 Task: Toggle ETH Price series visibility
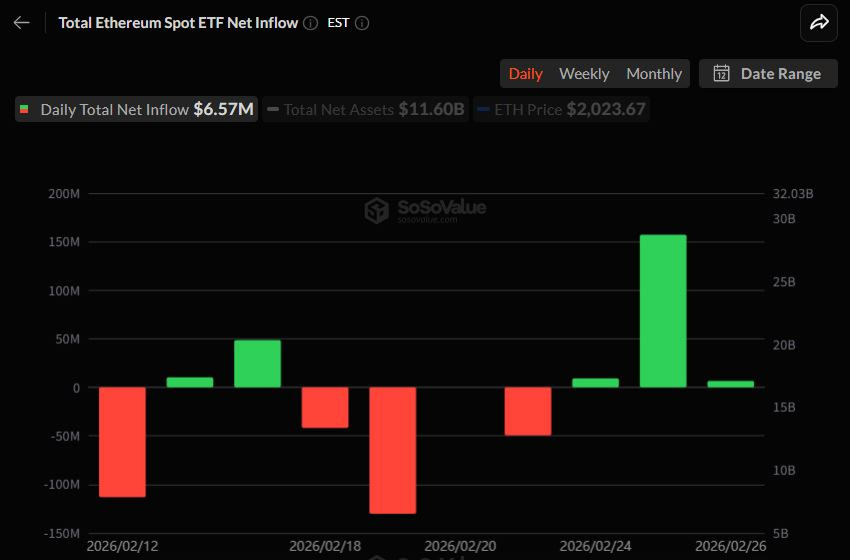pyautogui.click(x=562, y=110)
